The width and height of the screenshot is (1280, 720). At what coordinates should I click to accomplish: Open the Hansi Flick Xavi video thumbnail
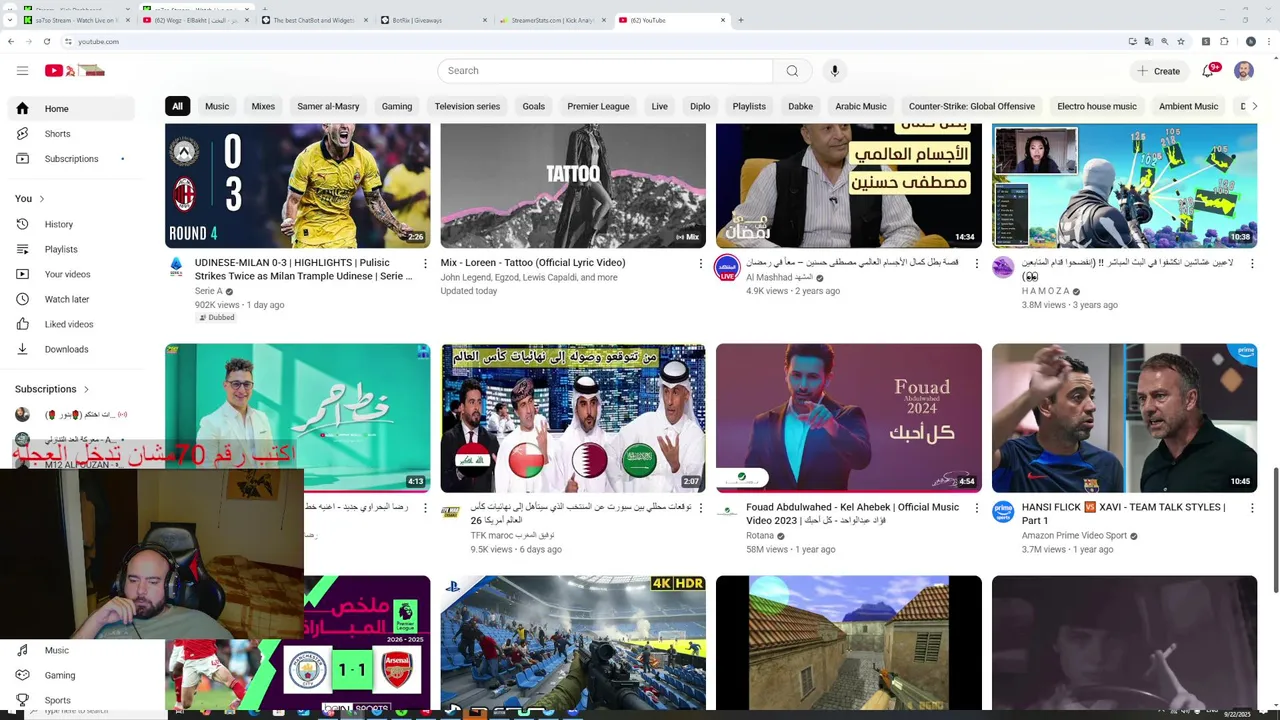(x=1124, y=418)
